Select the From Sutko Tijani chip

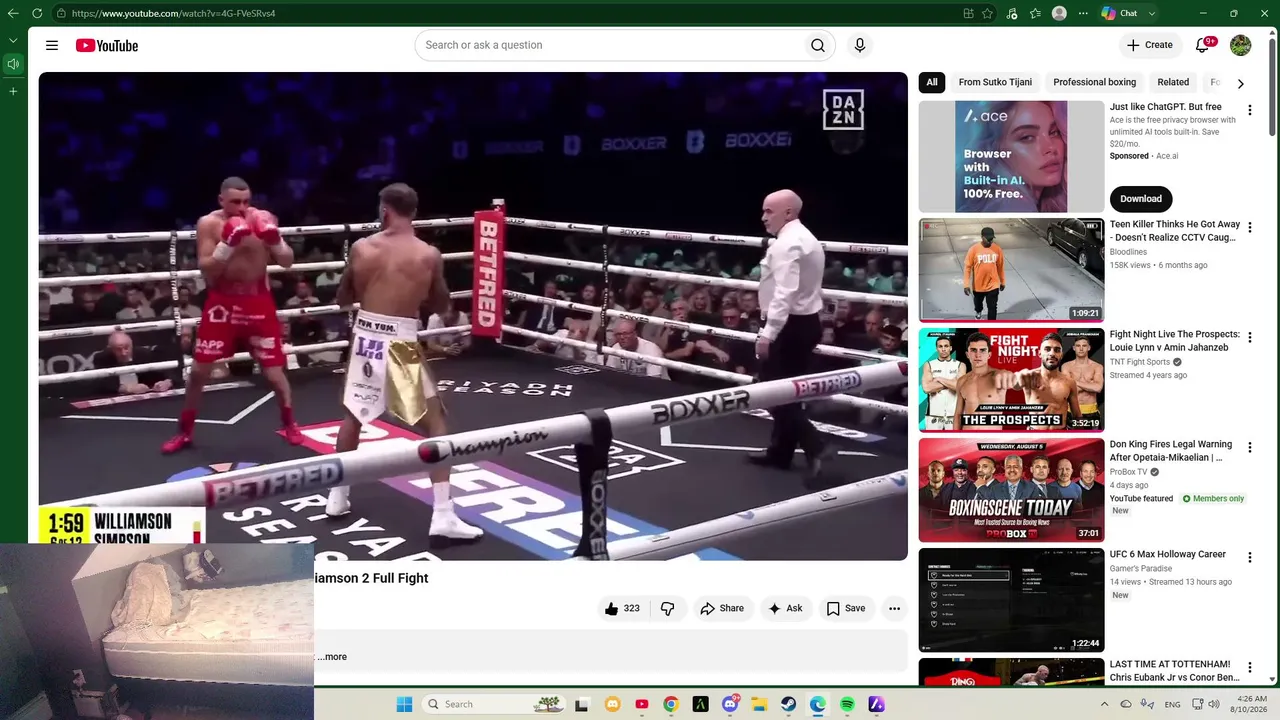pyautogui.click(x=995, y=82)
